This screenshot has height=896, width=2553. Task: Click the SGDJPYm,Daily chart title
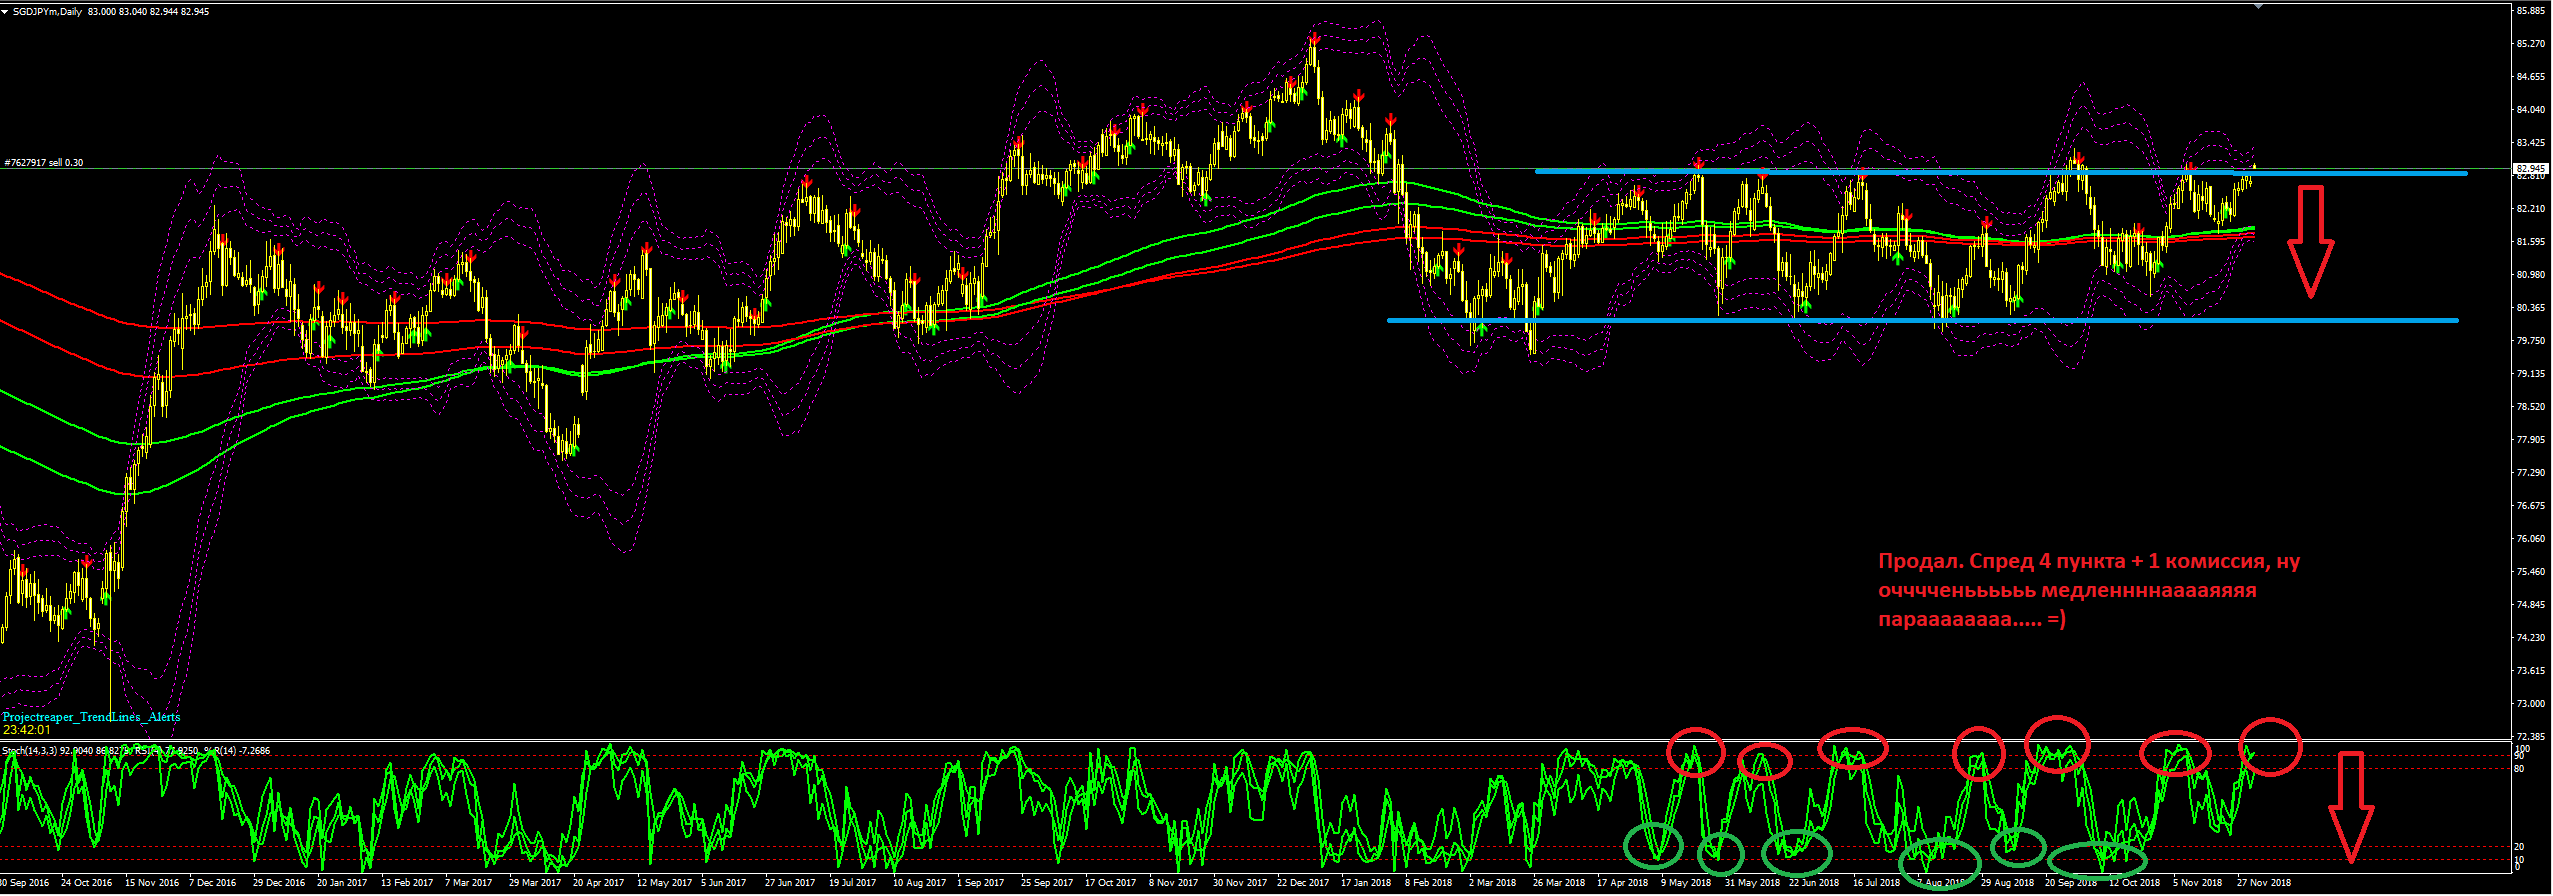point(48,12)
